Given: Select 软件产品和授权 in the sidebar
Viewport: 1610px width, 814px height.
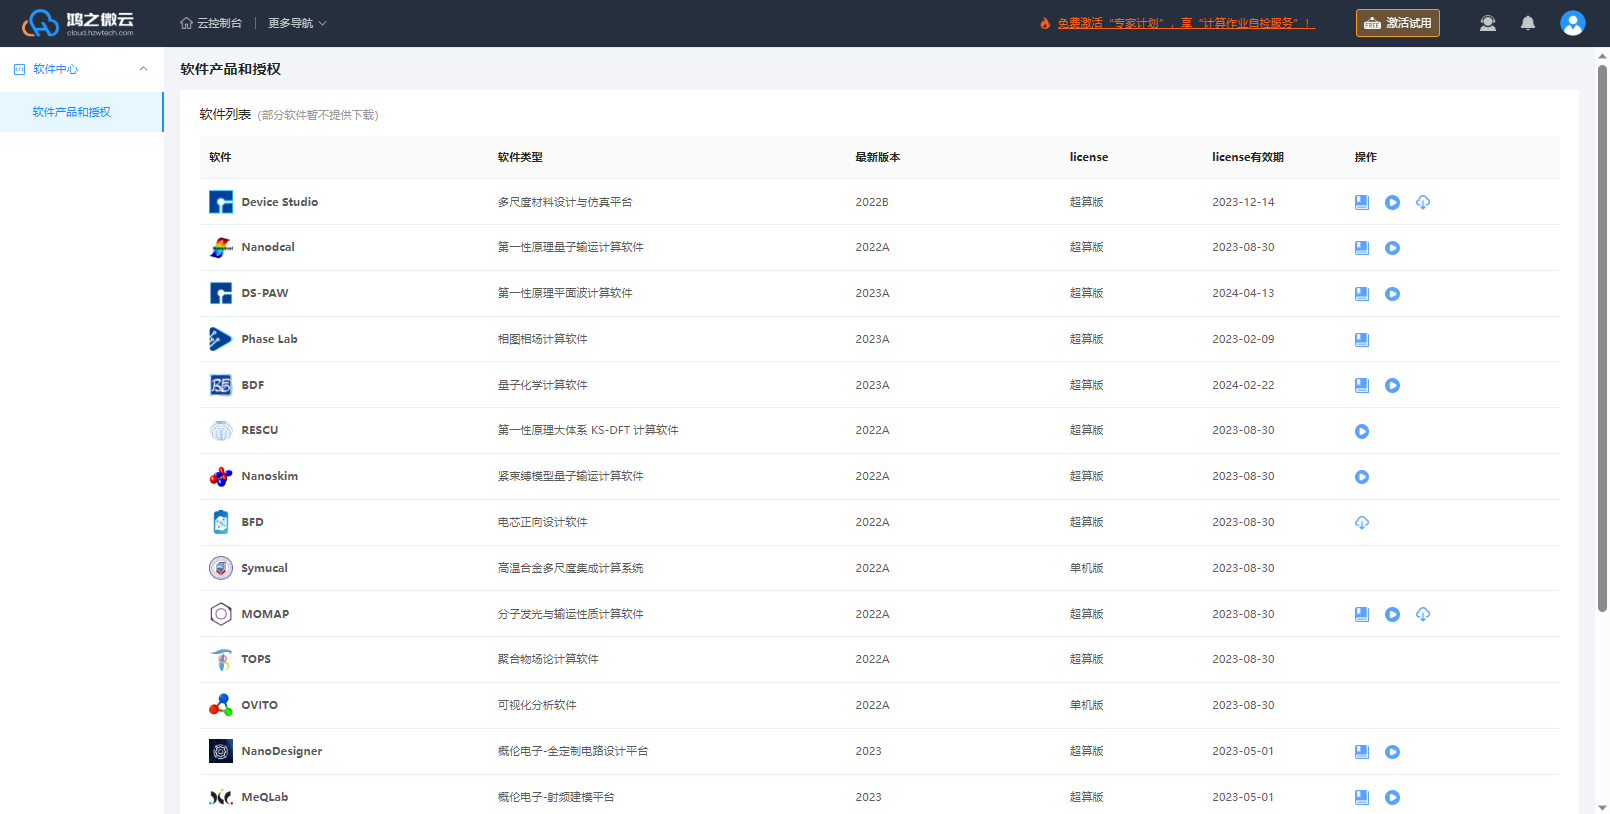Looking at the screenshot, I should 81,112.
